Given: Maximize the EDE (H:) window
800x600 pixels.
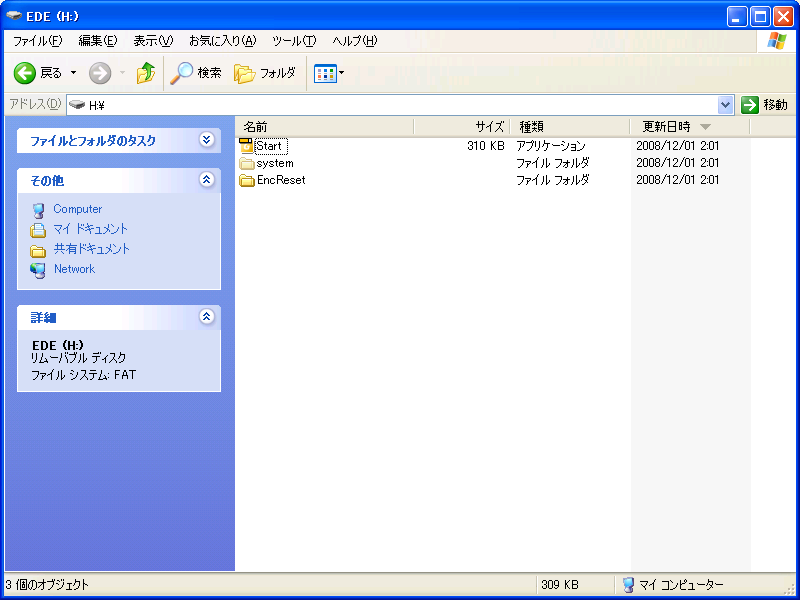Looking at the screenshot, I should point(760,17).
